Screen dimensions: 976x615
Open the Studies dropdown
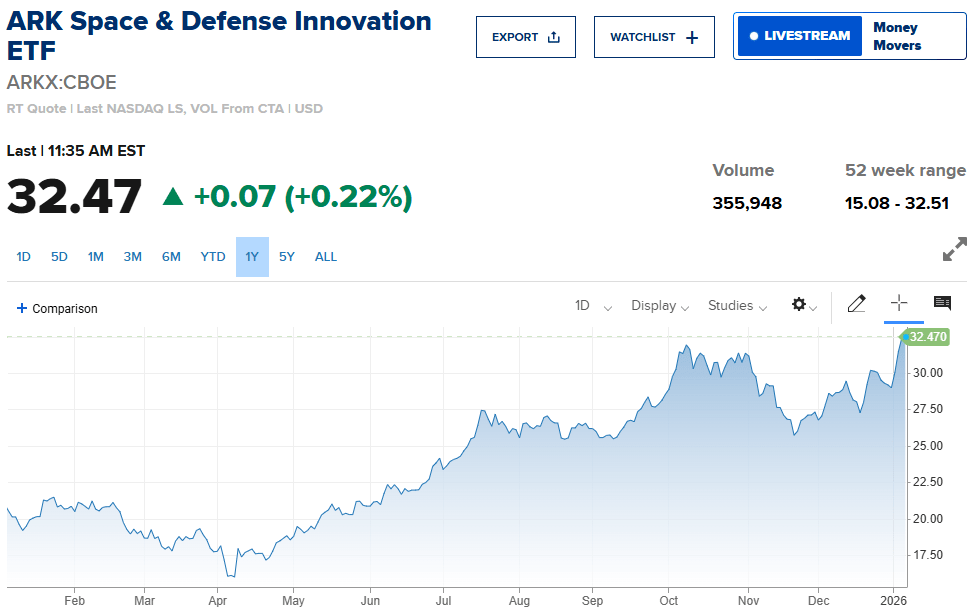click(737, 306)
